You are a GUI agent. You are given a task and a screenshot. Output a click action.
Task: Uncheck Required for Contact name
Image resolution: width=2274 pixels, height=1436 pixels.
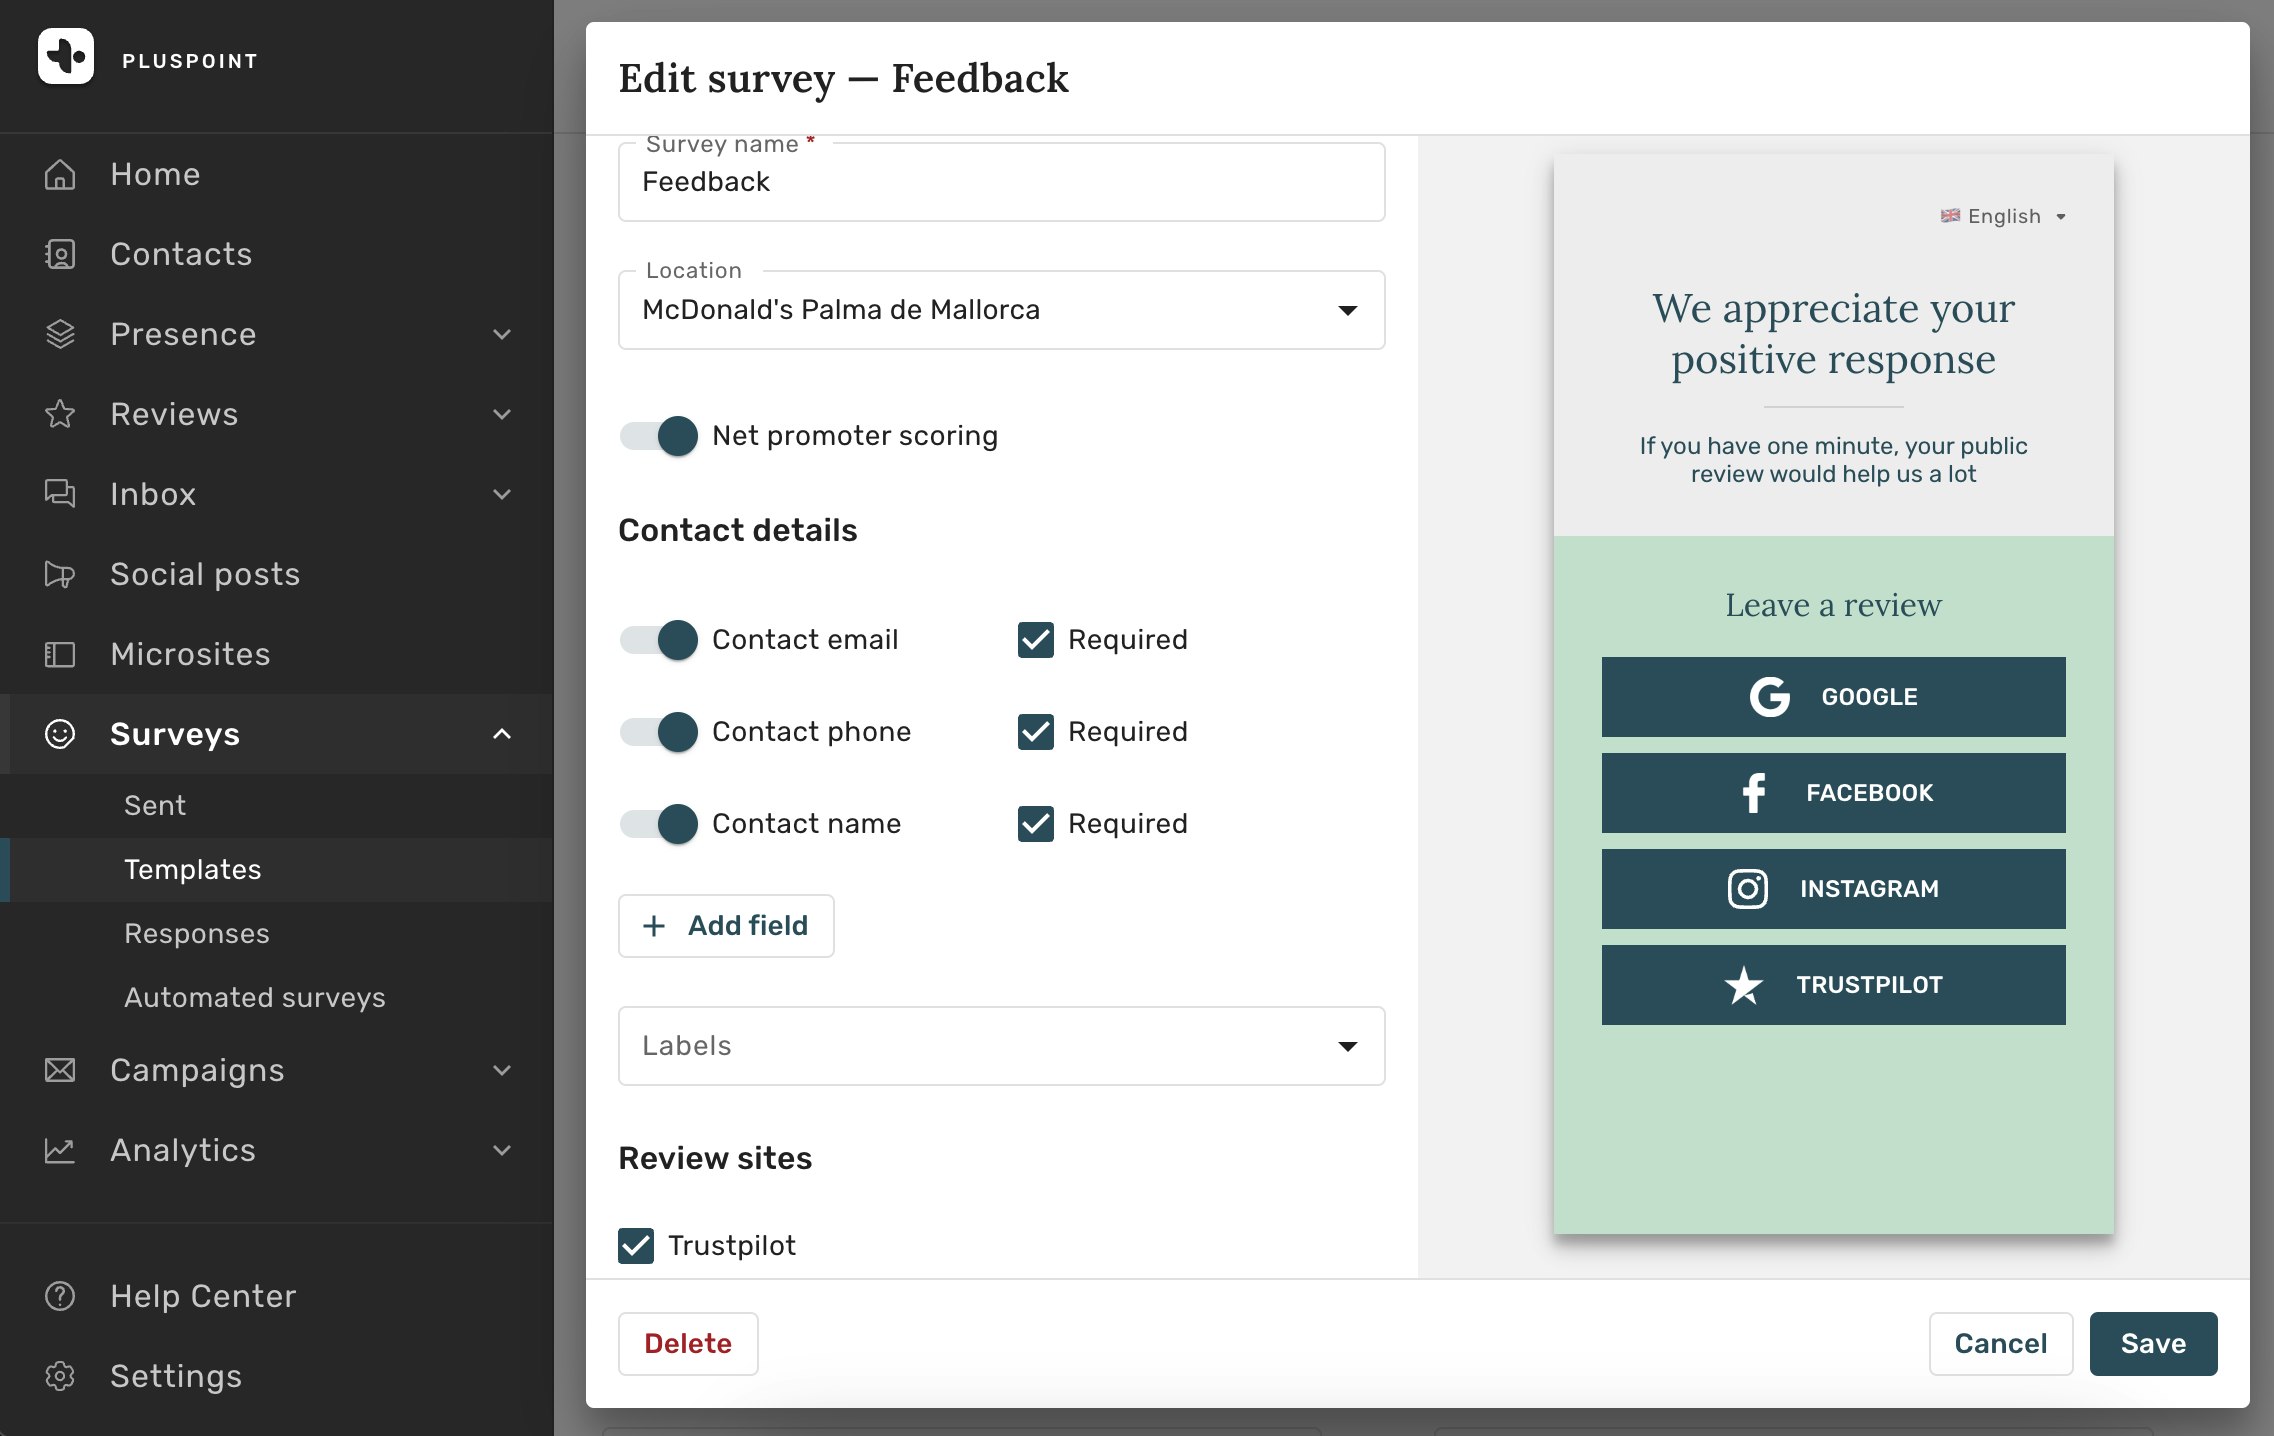[1036, 824]
